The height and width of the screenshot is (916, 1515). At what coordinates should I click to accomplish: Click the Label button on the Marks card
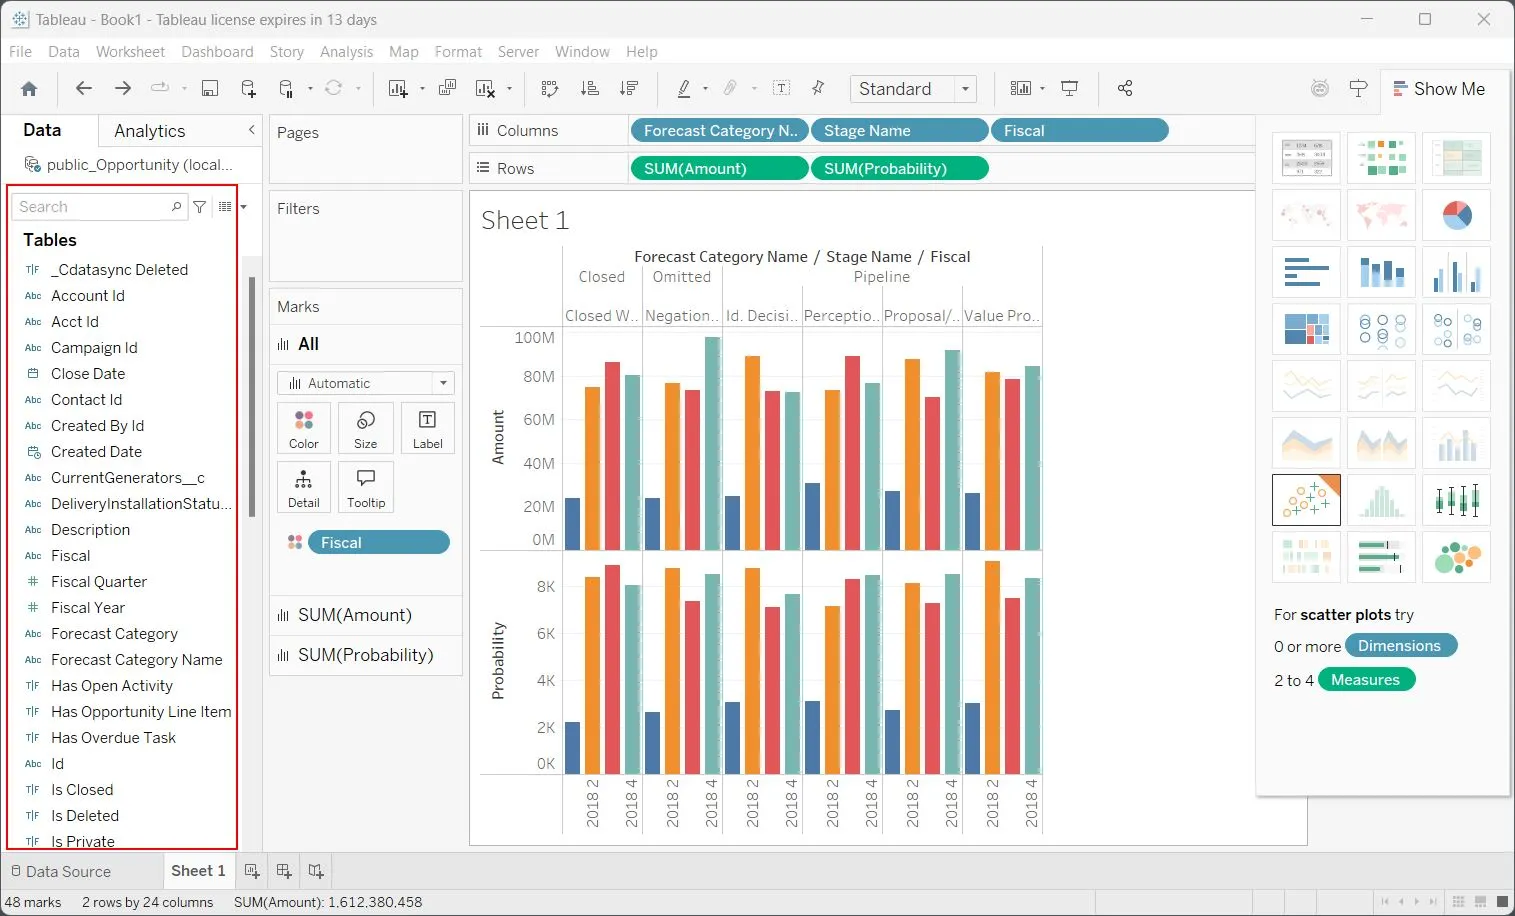pyautogui.click(x=427, y=428)
